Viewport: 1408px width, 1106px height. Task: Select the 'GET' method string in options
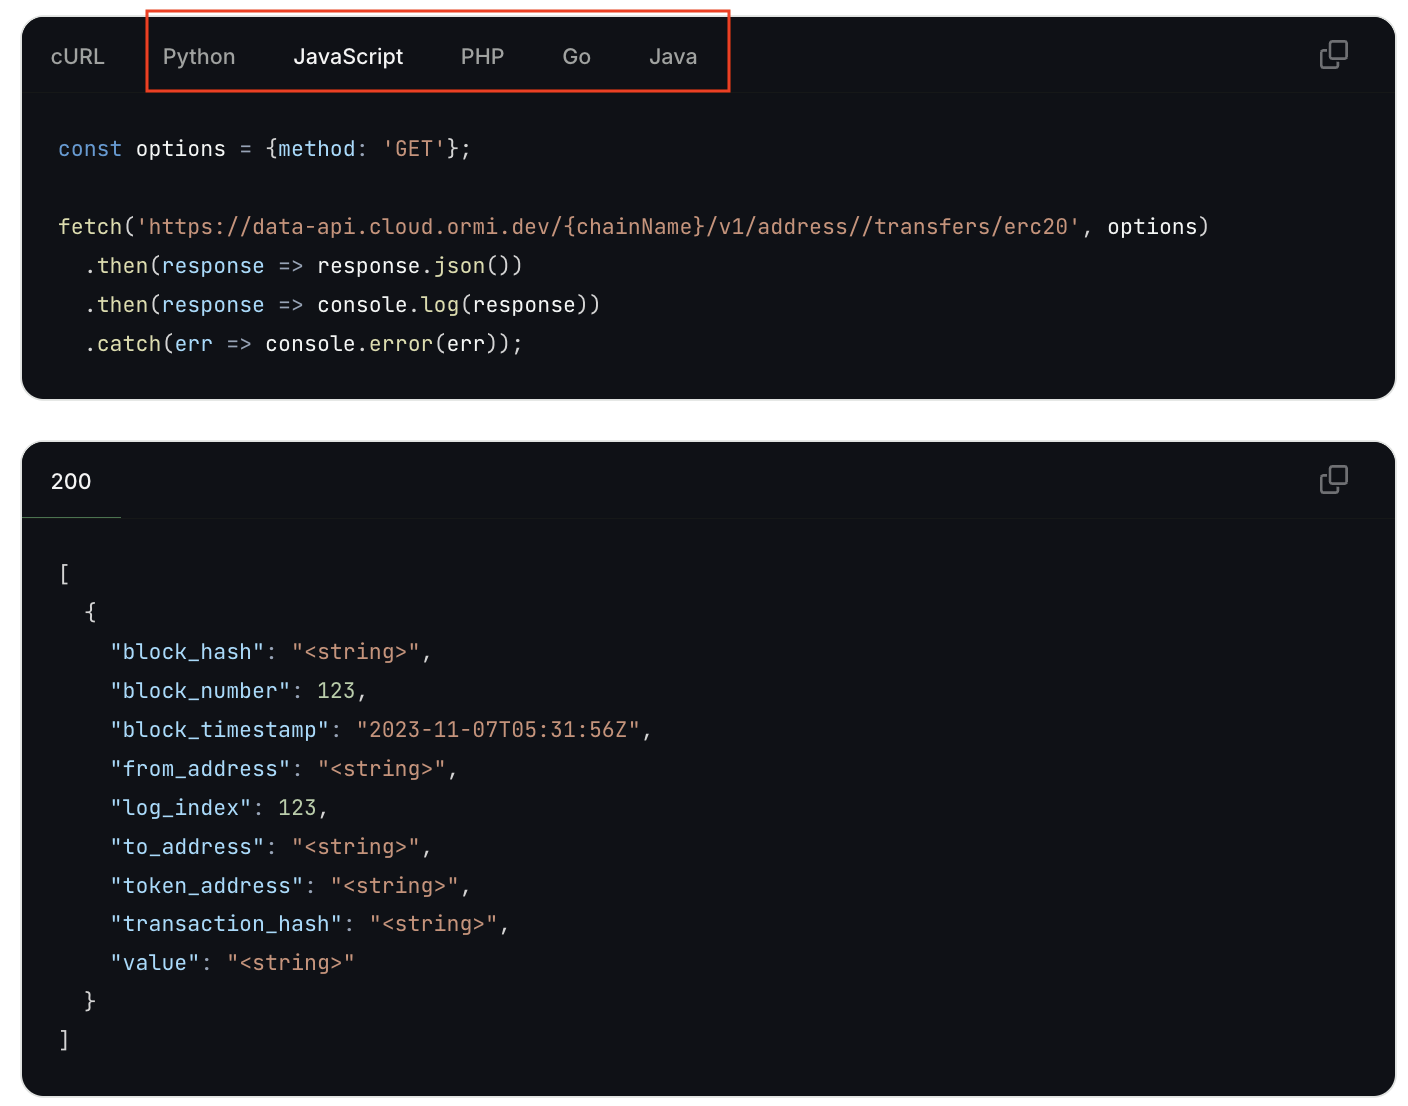pos(414,148)
